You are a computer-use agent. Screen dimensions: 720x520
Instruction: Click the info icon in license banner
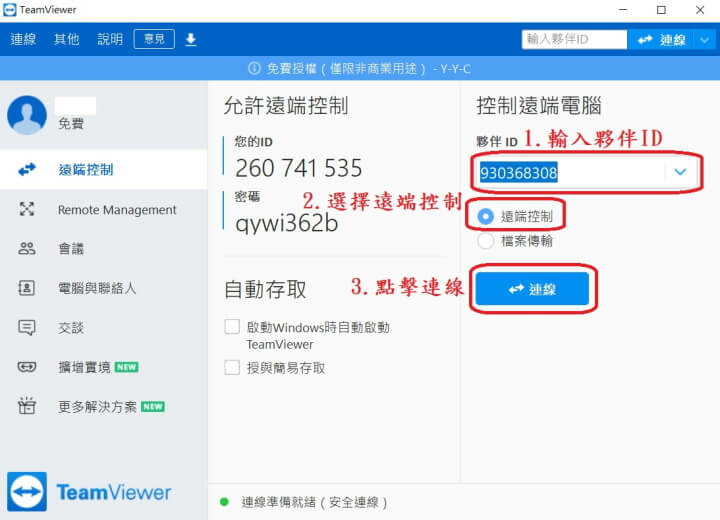click(254, 68)
